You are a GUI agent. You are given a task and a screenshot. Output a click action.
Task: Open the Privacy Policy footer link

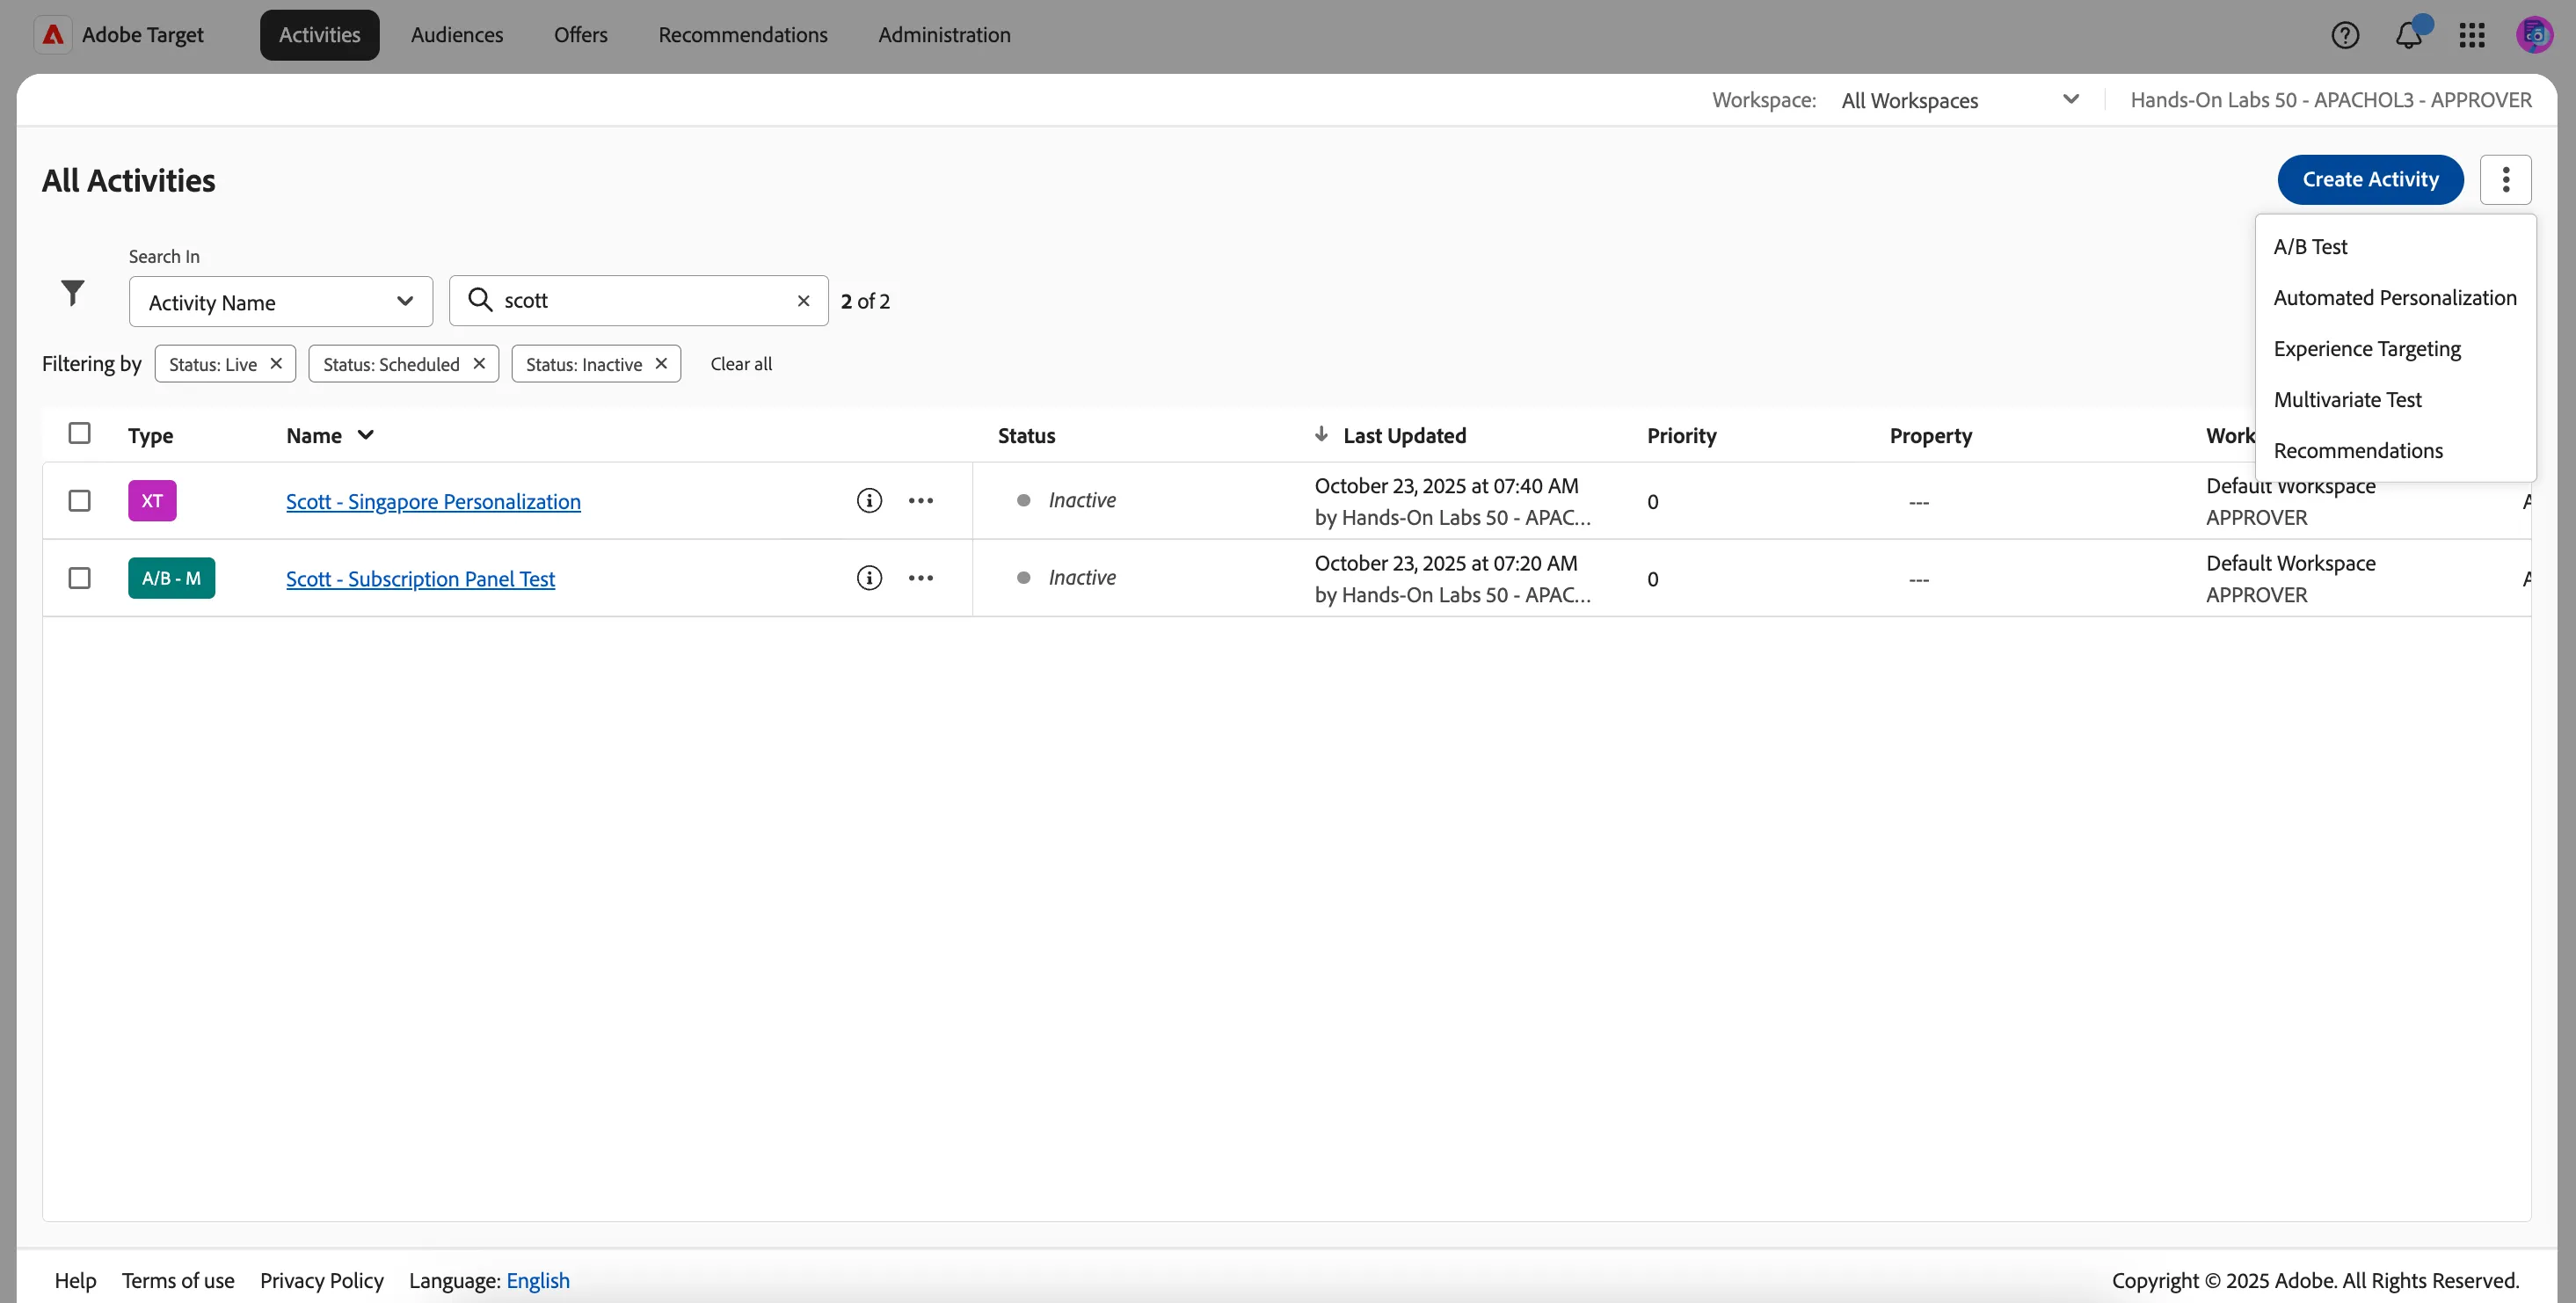pos(322,1281)
